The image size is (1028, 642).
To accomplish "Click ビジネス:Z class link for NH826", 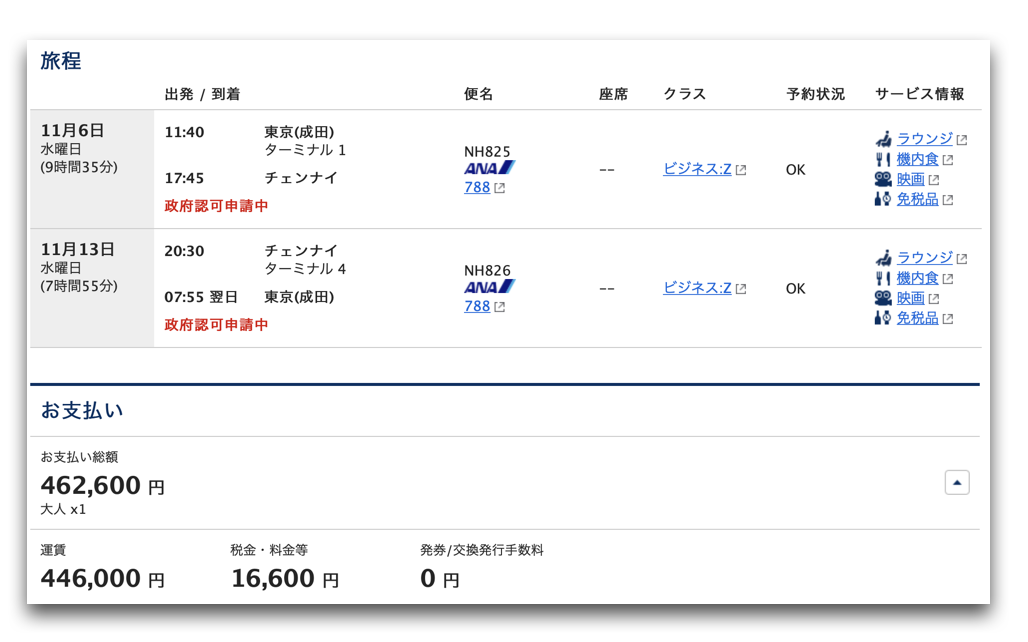I will coord(697,288).
